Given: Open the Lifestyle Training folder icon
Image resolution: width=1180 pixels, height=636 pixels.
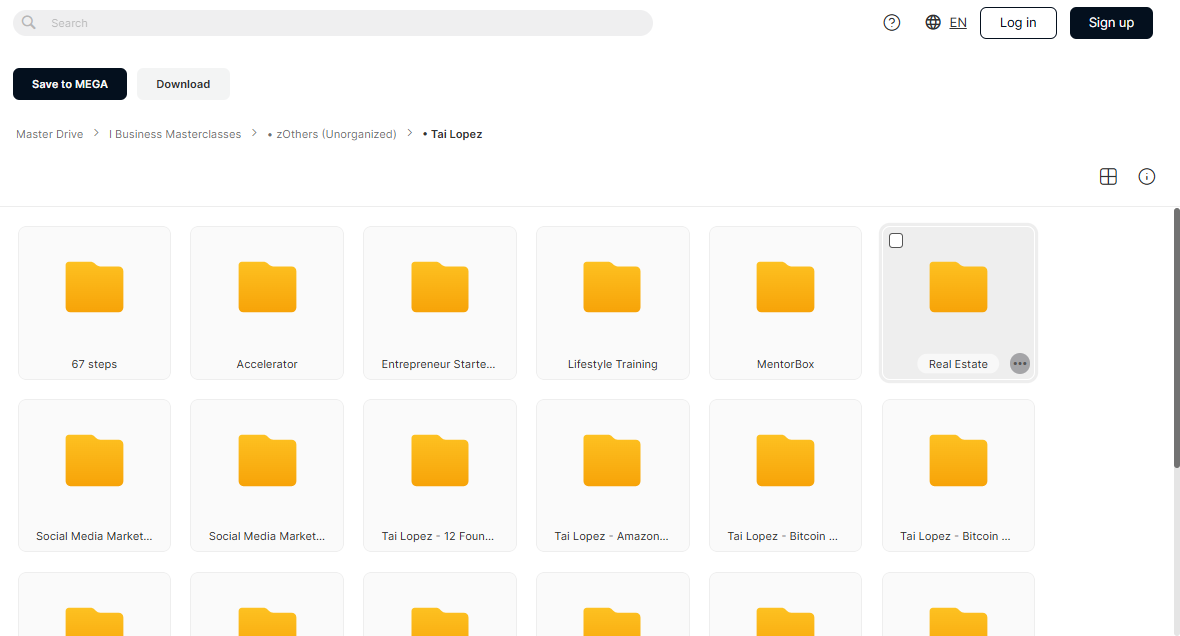Looking at the screenshot, I should click(x=613, y=287).
